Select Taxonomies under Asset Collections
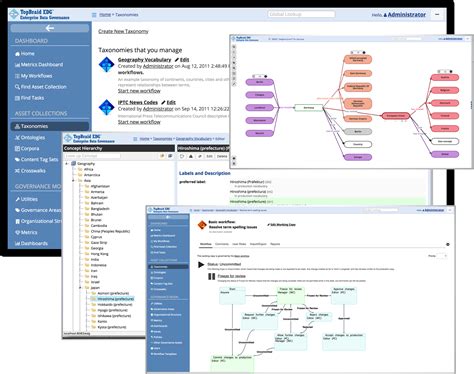The width and height of the screenshot is (474, 374). pyautogui.click(x=50, y=126)
